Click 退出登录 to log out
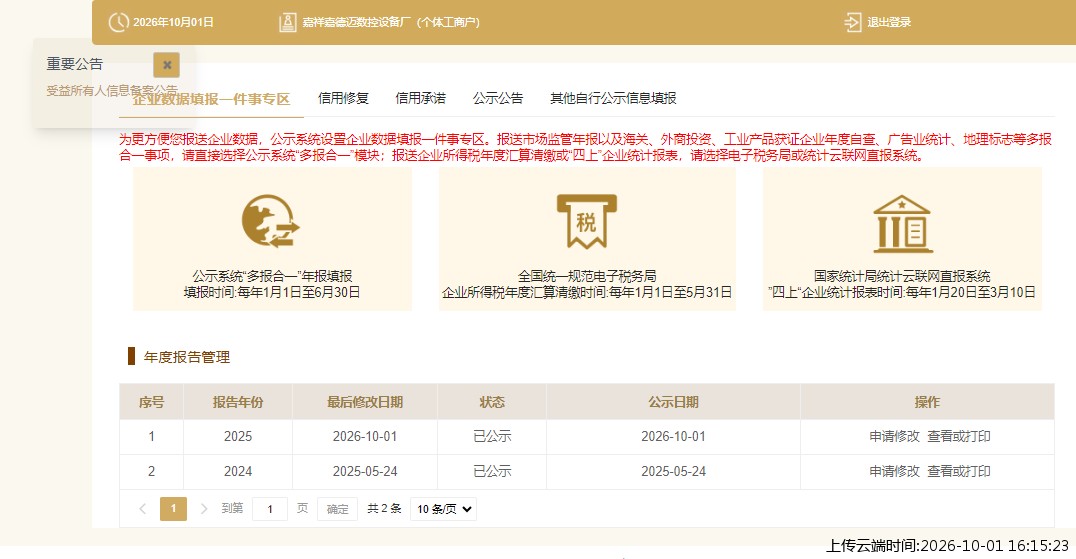The width and height of the screenshot is (1076, 559). point(889,22)
